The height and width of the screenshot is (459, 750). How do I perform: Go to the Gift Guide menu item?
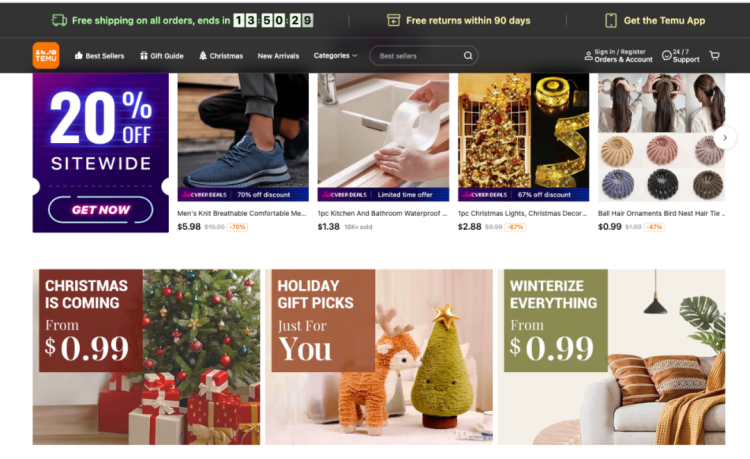(x=162, y=55)
